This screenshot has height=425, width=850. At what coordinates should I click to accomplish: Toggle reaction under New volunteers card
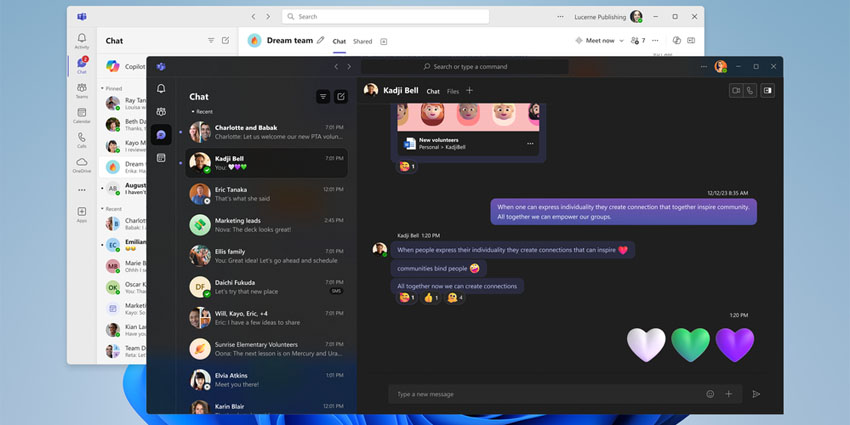(407, 166)
